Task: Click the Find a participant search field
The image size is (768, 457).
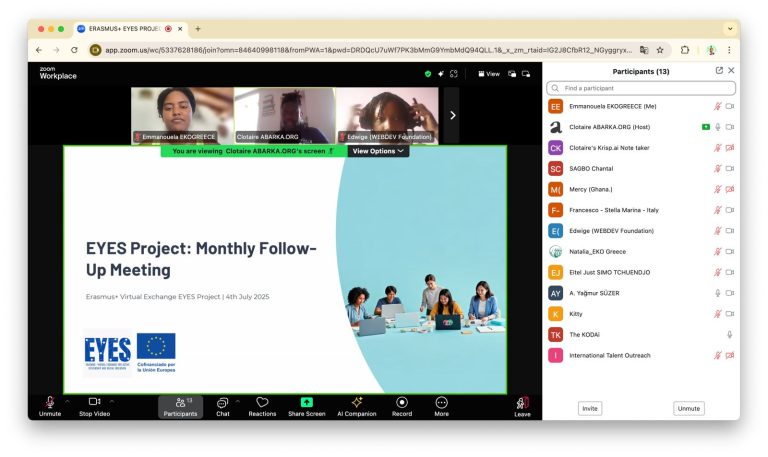Action: pyautogui.click(x=641, y=88)
